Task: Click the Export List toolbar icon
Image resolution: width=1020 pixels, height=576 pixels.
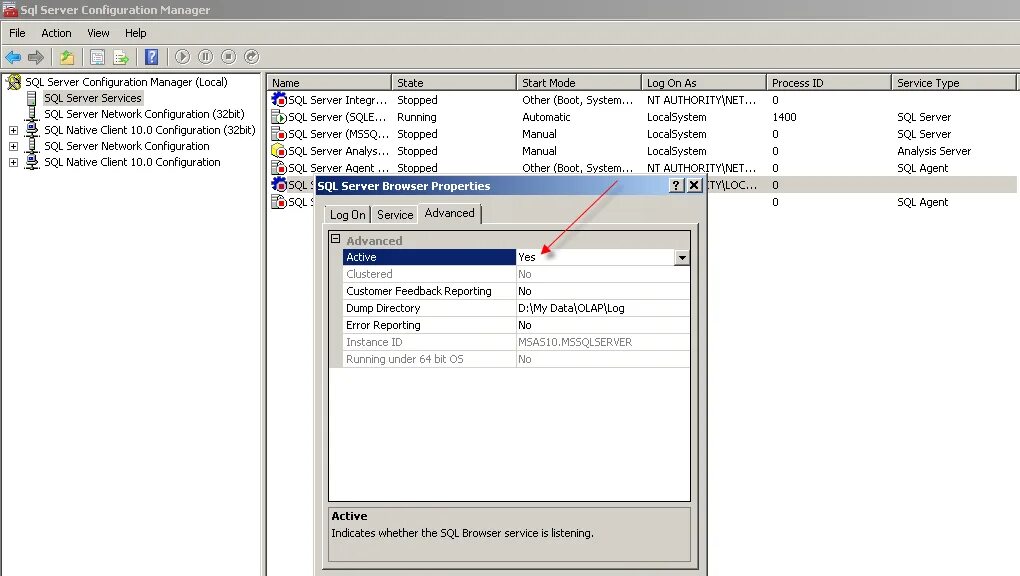Action: click(121, 57)
